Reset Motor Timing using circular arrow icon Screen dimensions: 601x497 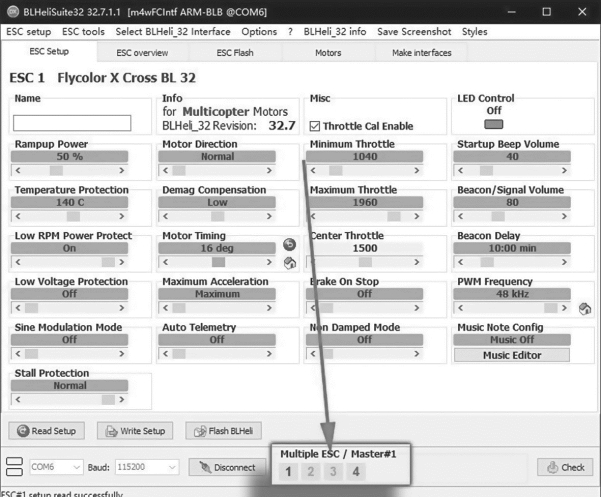coord(289,244)
